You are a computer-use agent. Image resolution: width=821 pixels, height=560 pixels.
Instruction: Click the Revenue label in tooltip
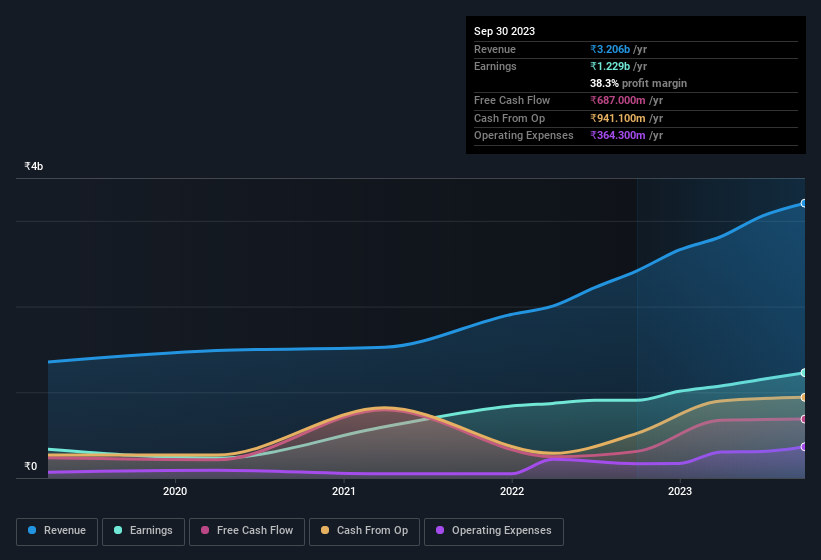pos(495,49)
